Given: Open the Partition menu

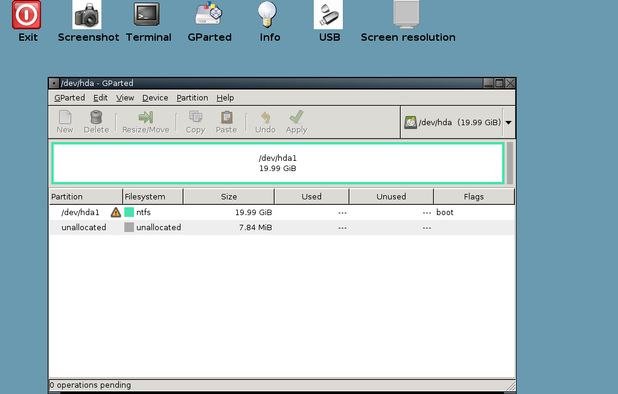Looking at the screenshot, I should (192, 98).
